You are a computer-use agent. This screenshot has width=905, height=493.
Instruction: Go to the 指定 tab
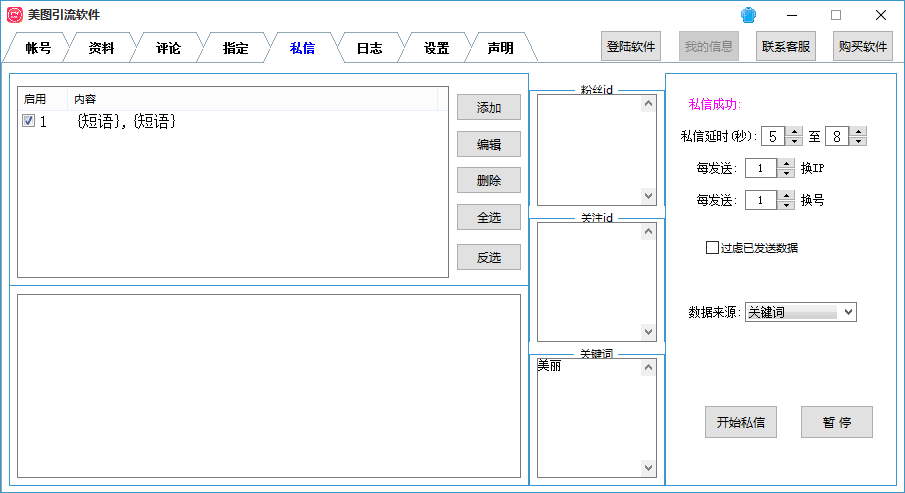[x=235, y=48]
